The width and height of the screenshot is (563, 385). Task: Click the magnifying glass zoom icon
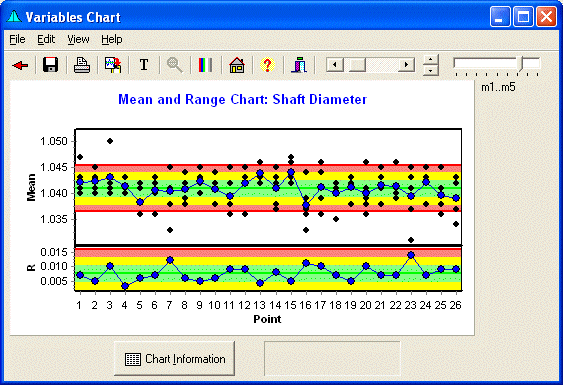(x=175, y=65)
